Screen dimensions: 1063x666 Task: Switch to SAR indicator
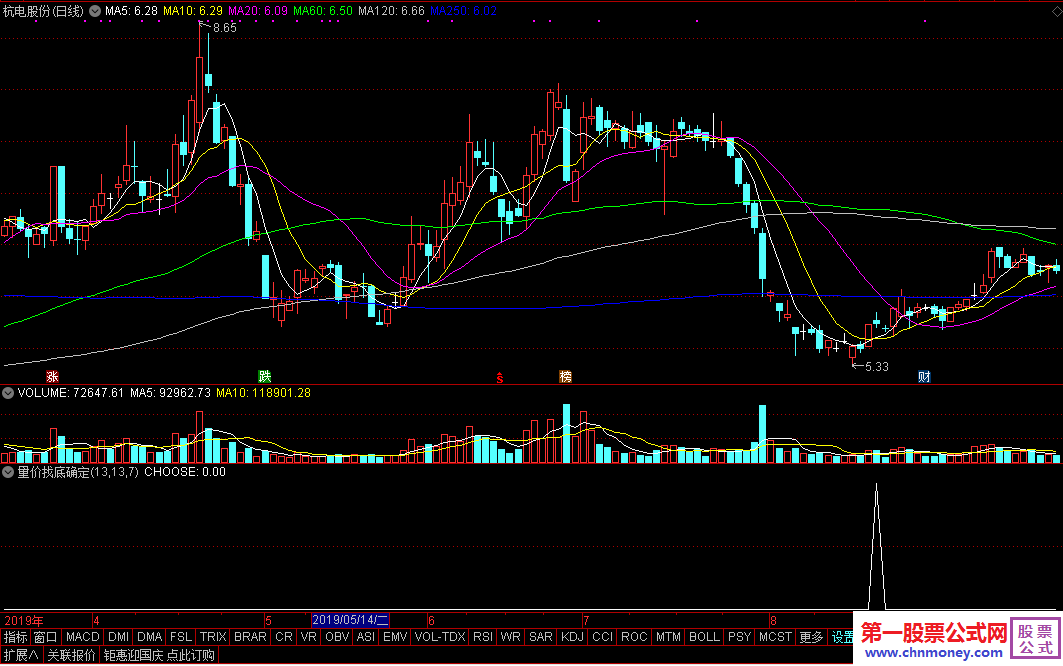(541, 637)
